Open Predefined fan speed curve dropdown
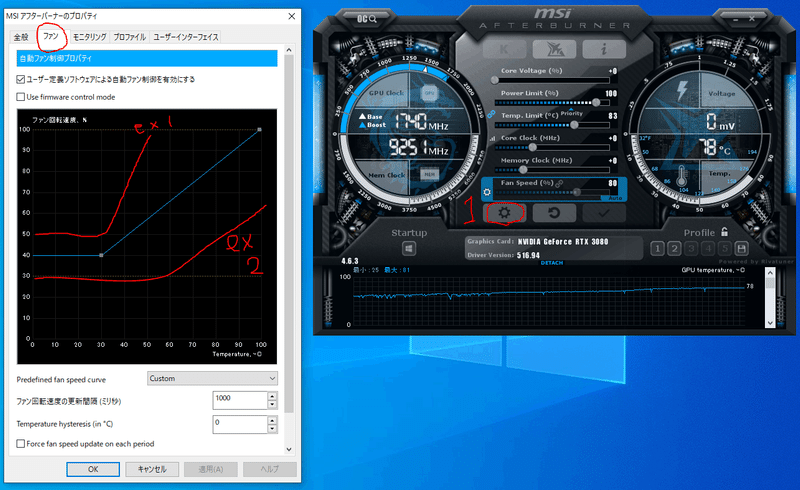This screenshot has width=800, height=490. click(x=212, y=378)
